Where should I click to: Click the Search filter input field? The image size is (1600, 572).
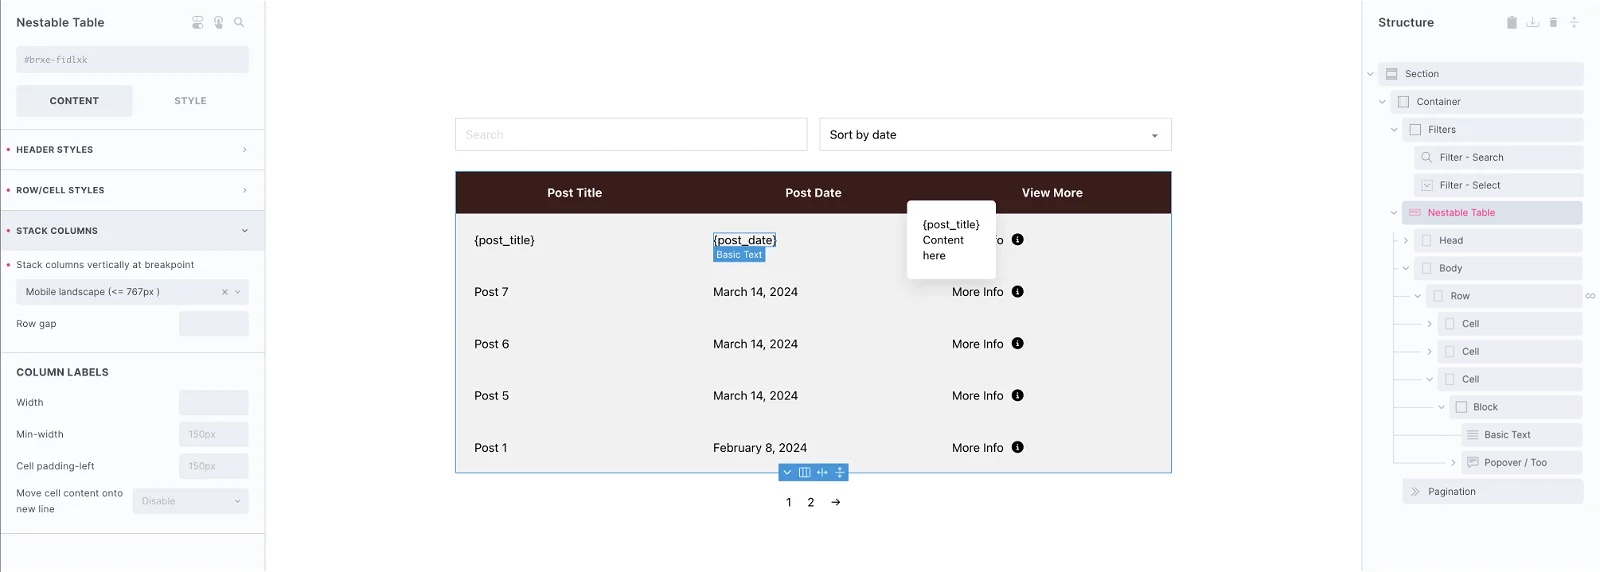pyautogui.click(x=631, y=135)
